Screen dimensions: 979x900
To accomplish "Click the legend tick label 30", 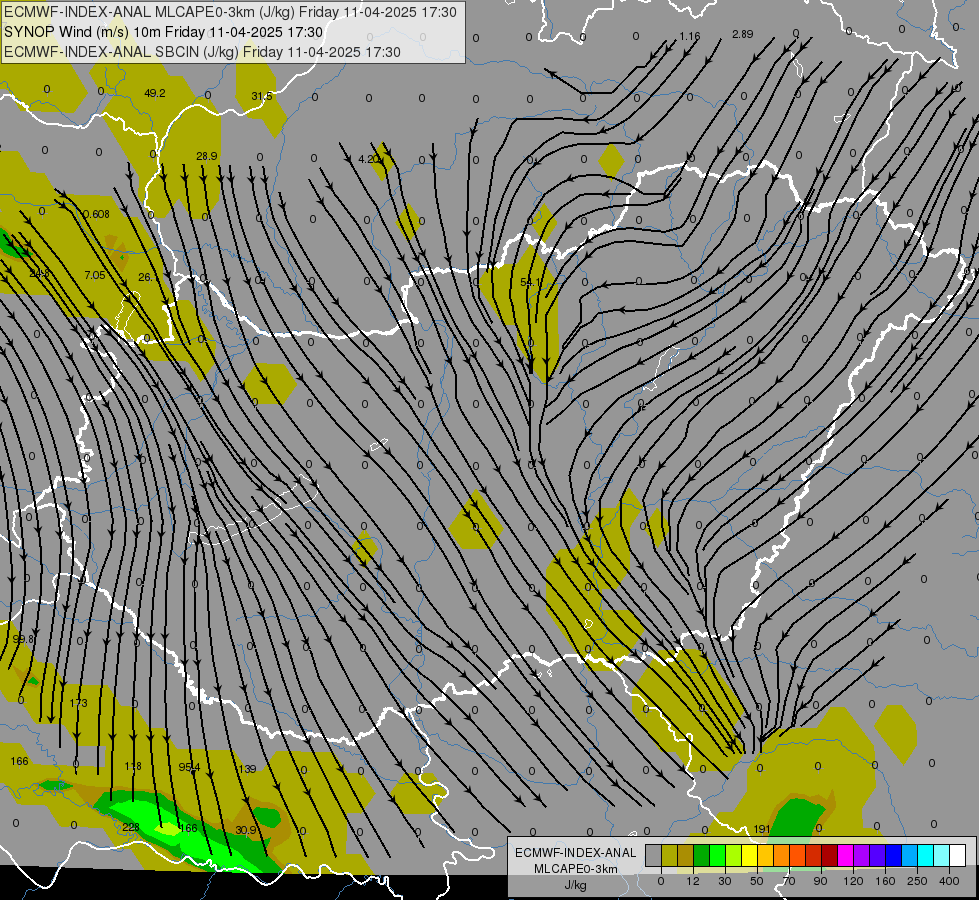I will click(x=725, y=881).
